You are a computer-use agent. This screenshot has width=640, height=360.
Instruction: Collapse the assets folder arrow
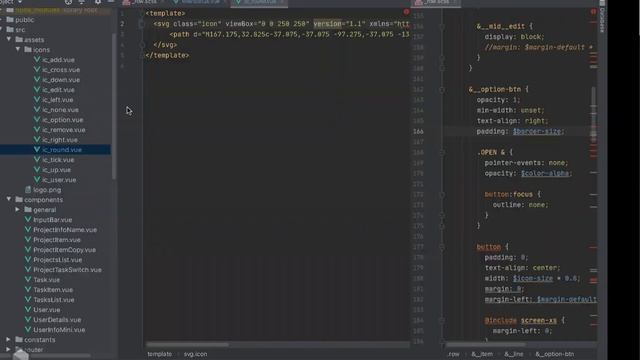point(9,40)
